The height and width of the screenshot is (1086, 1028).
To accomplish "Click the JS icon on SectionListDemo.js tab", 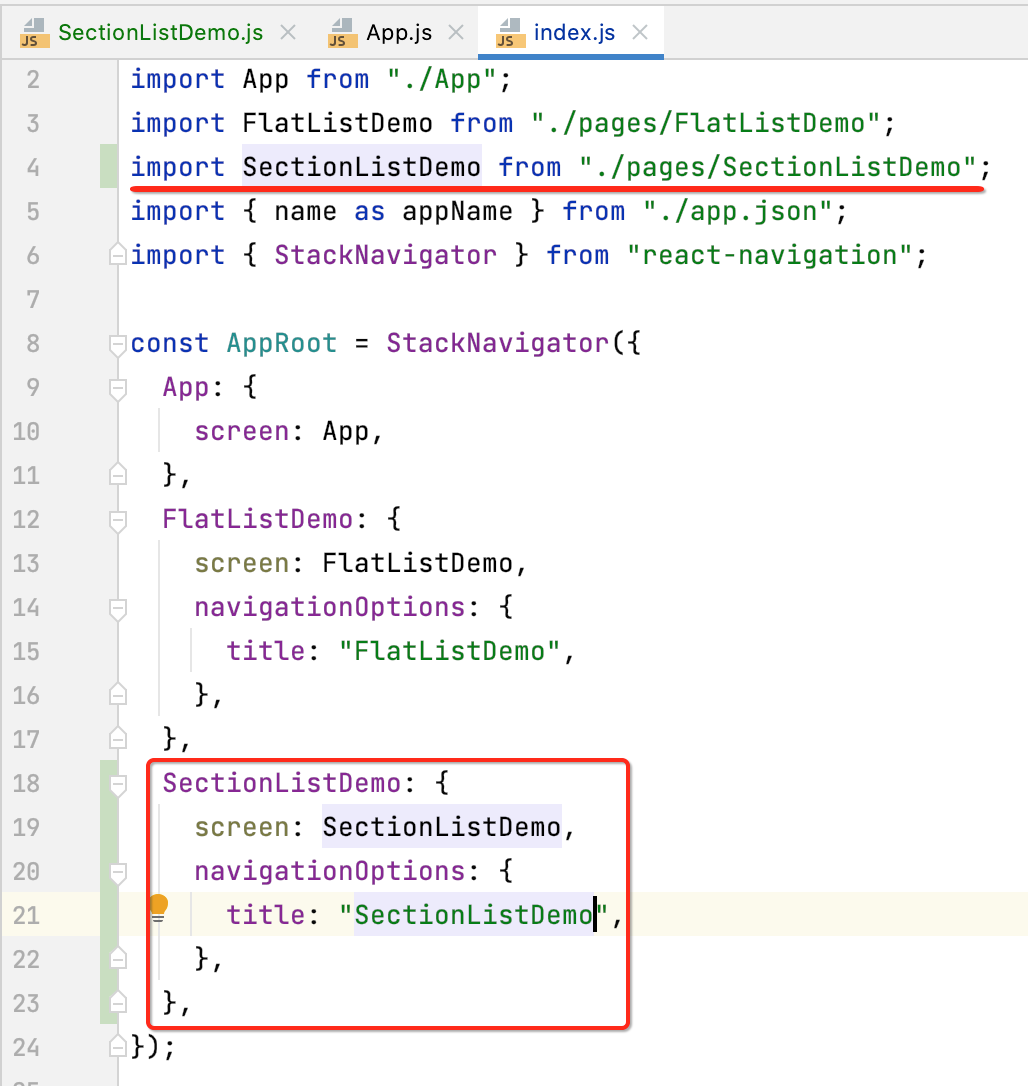I will 33,32.
